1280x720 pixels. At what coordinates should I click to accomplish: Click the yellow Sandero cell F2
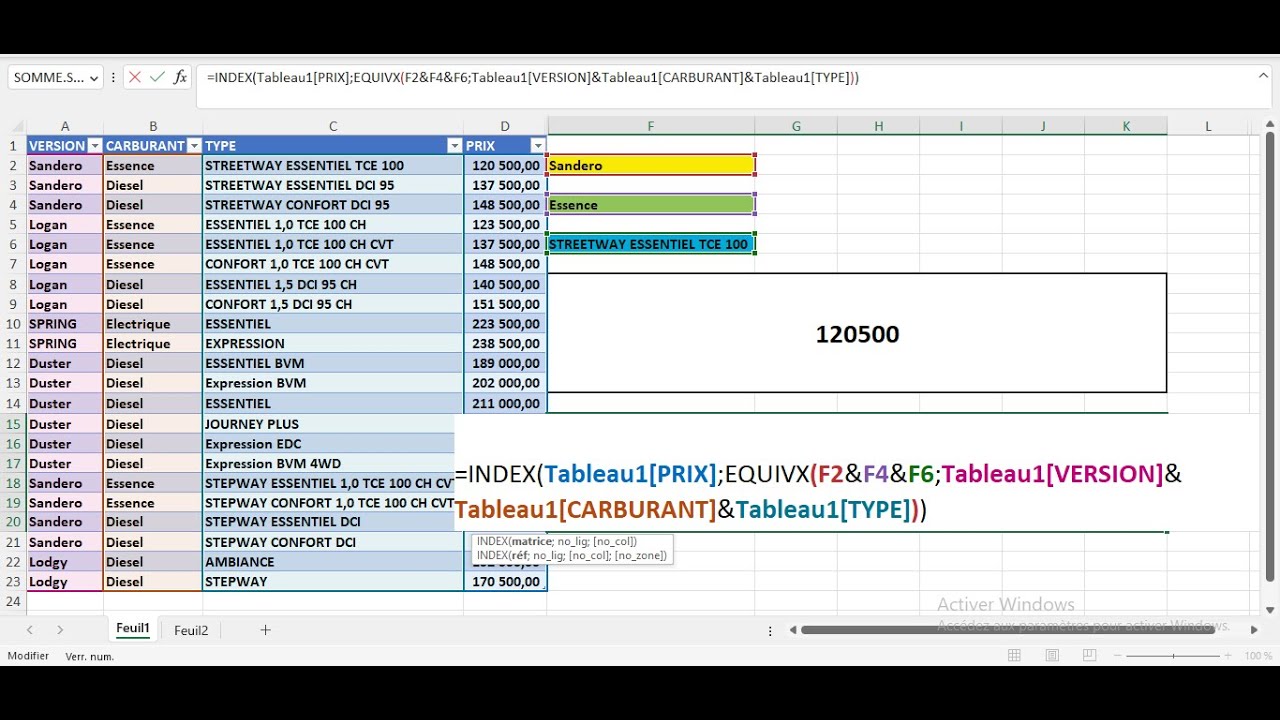(650, 165)
